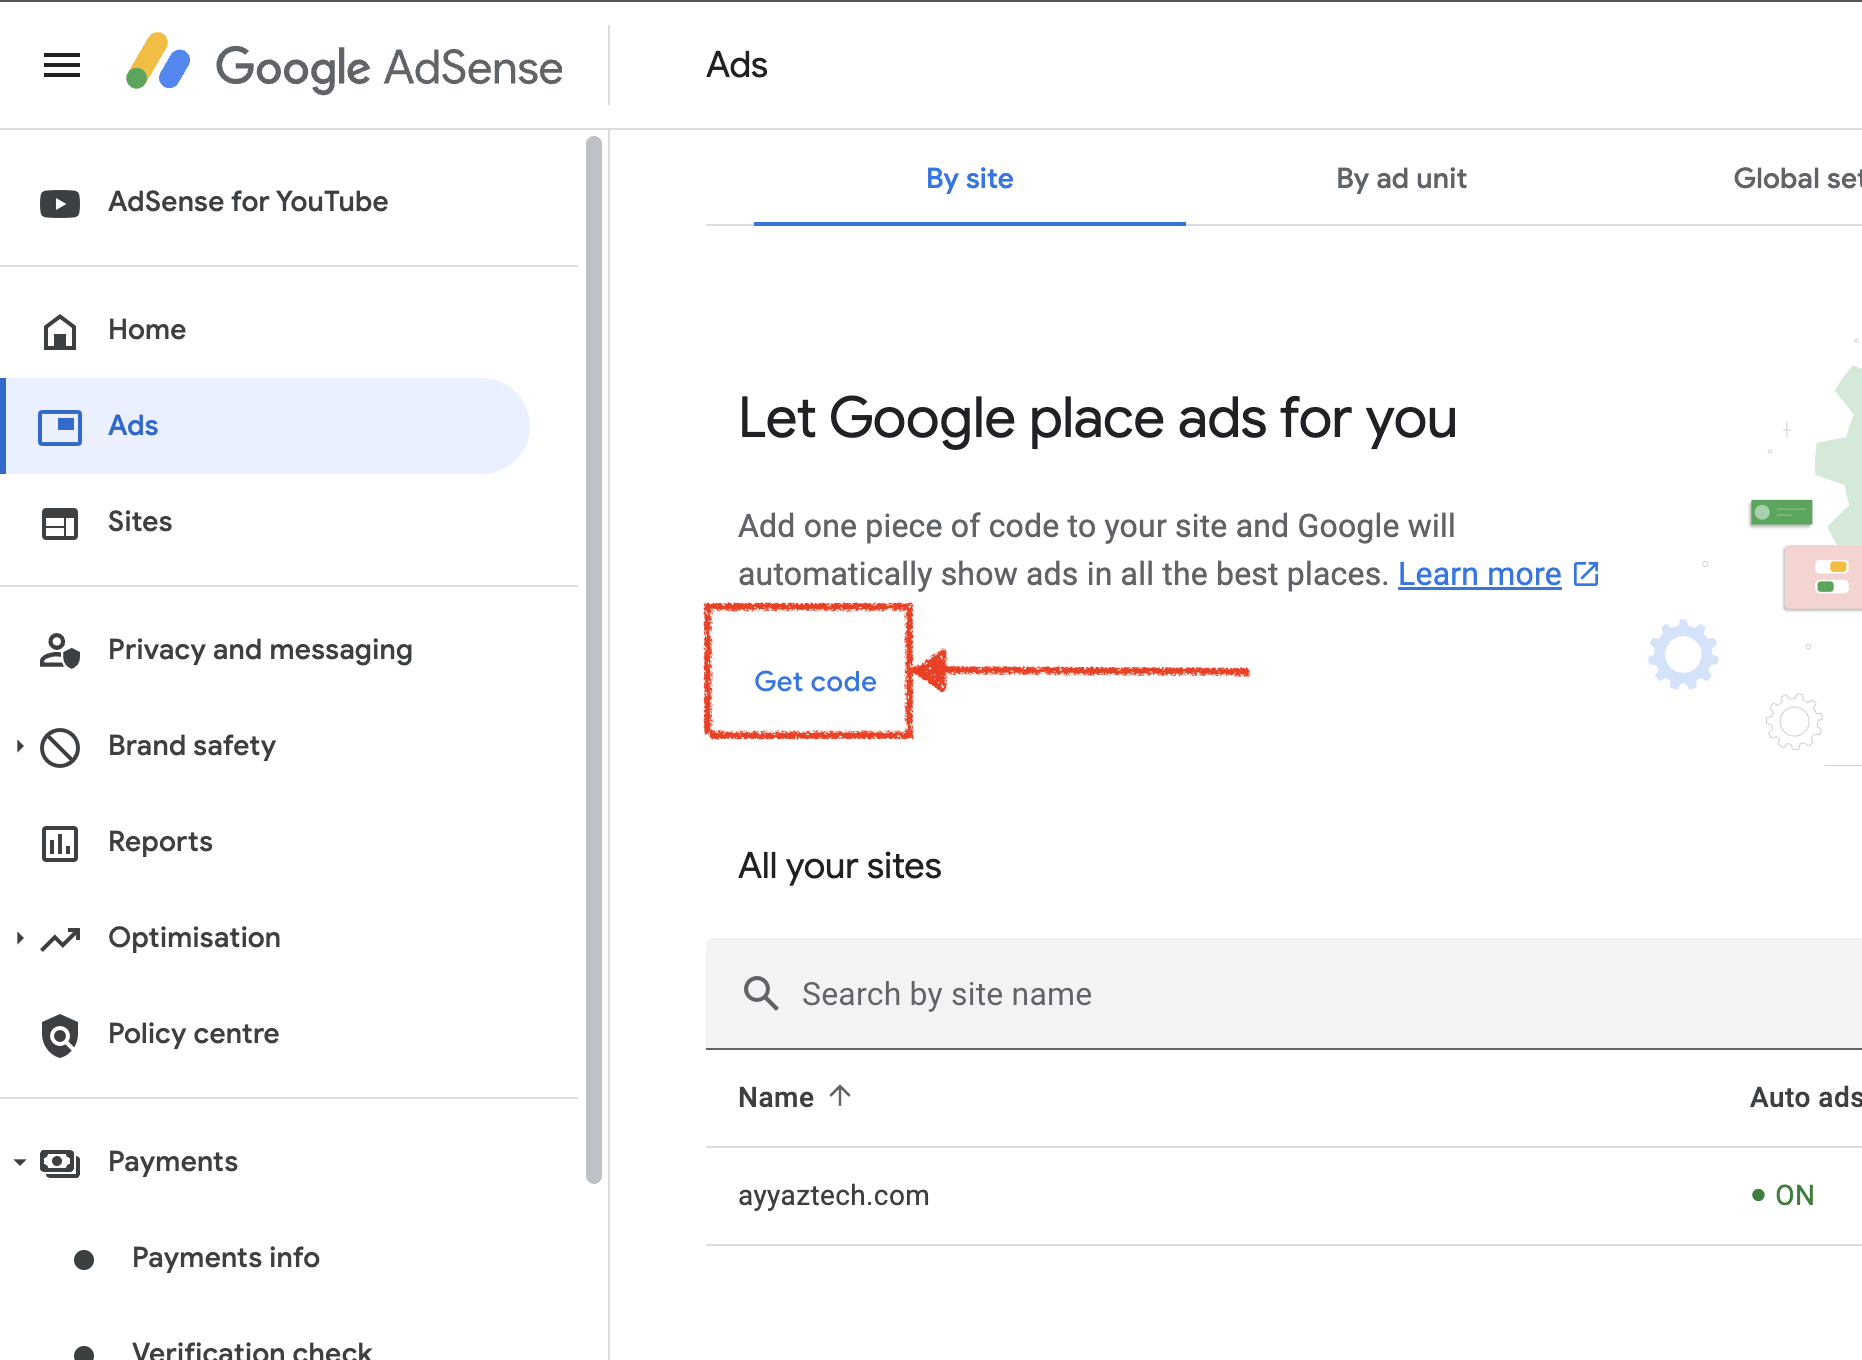
Task: Sort sites by Name column
Action: 777,1098
